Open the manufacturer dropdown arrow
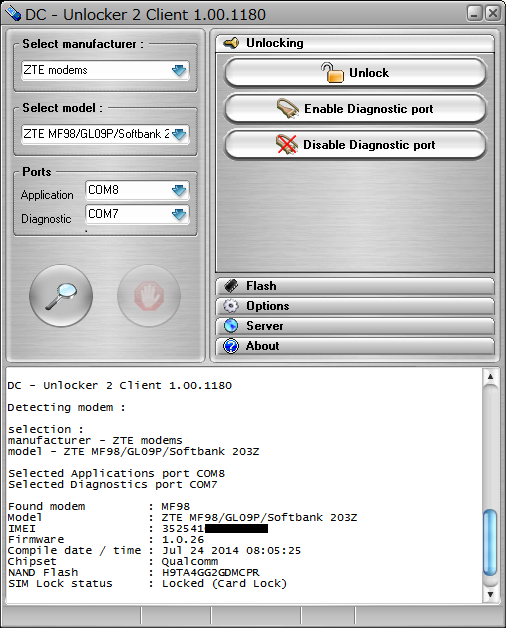Image resolution: width=506 pixels, height=628 pixels. coord(179,70)
